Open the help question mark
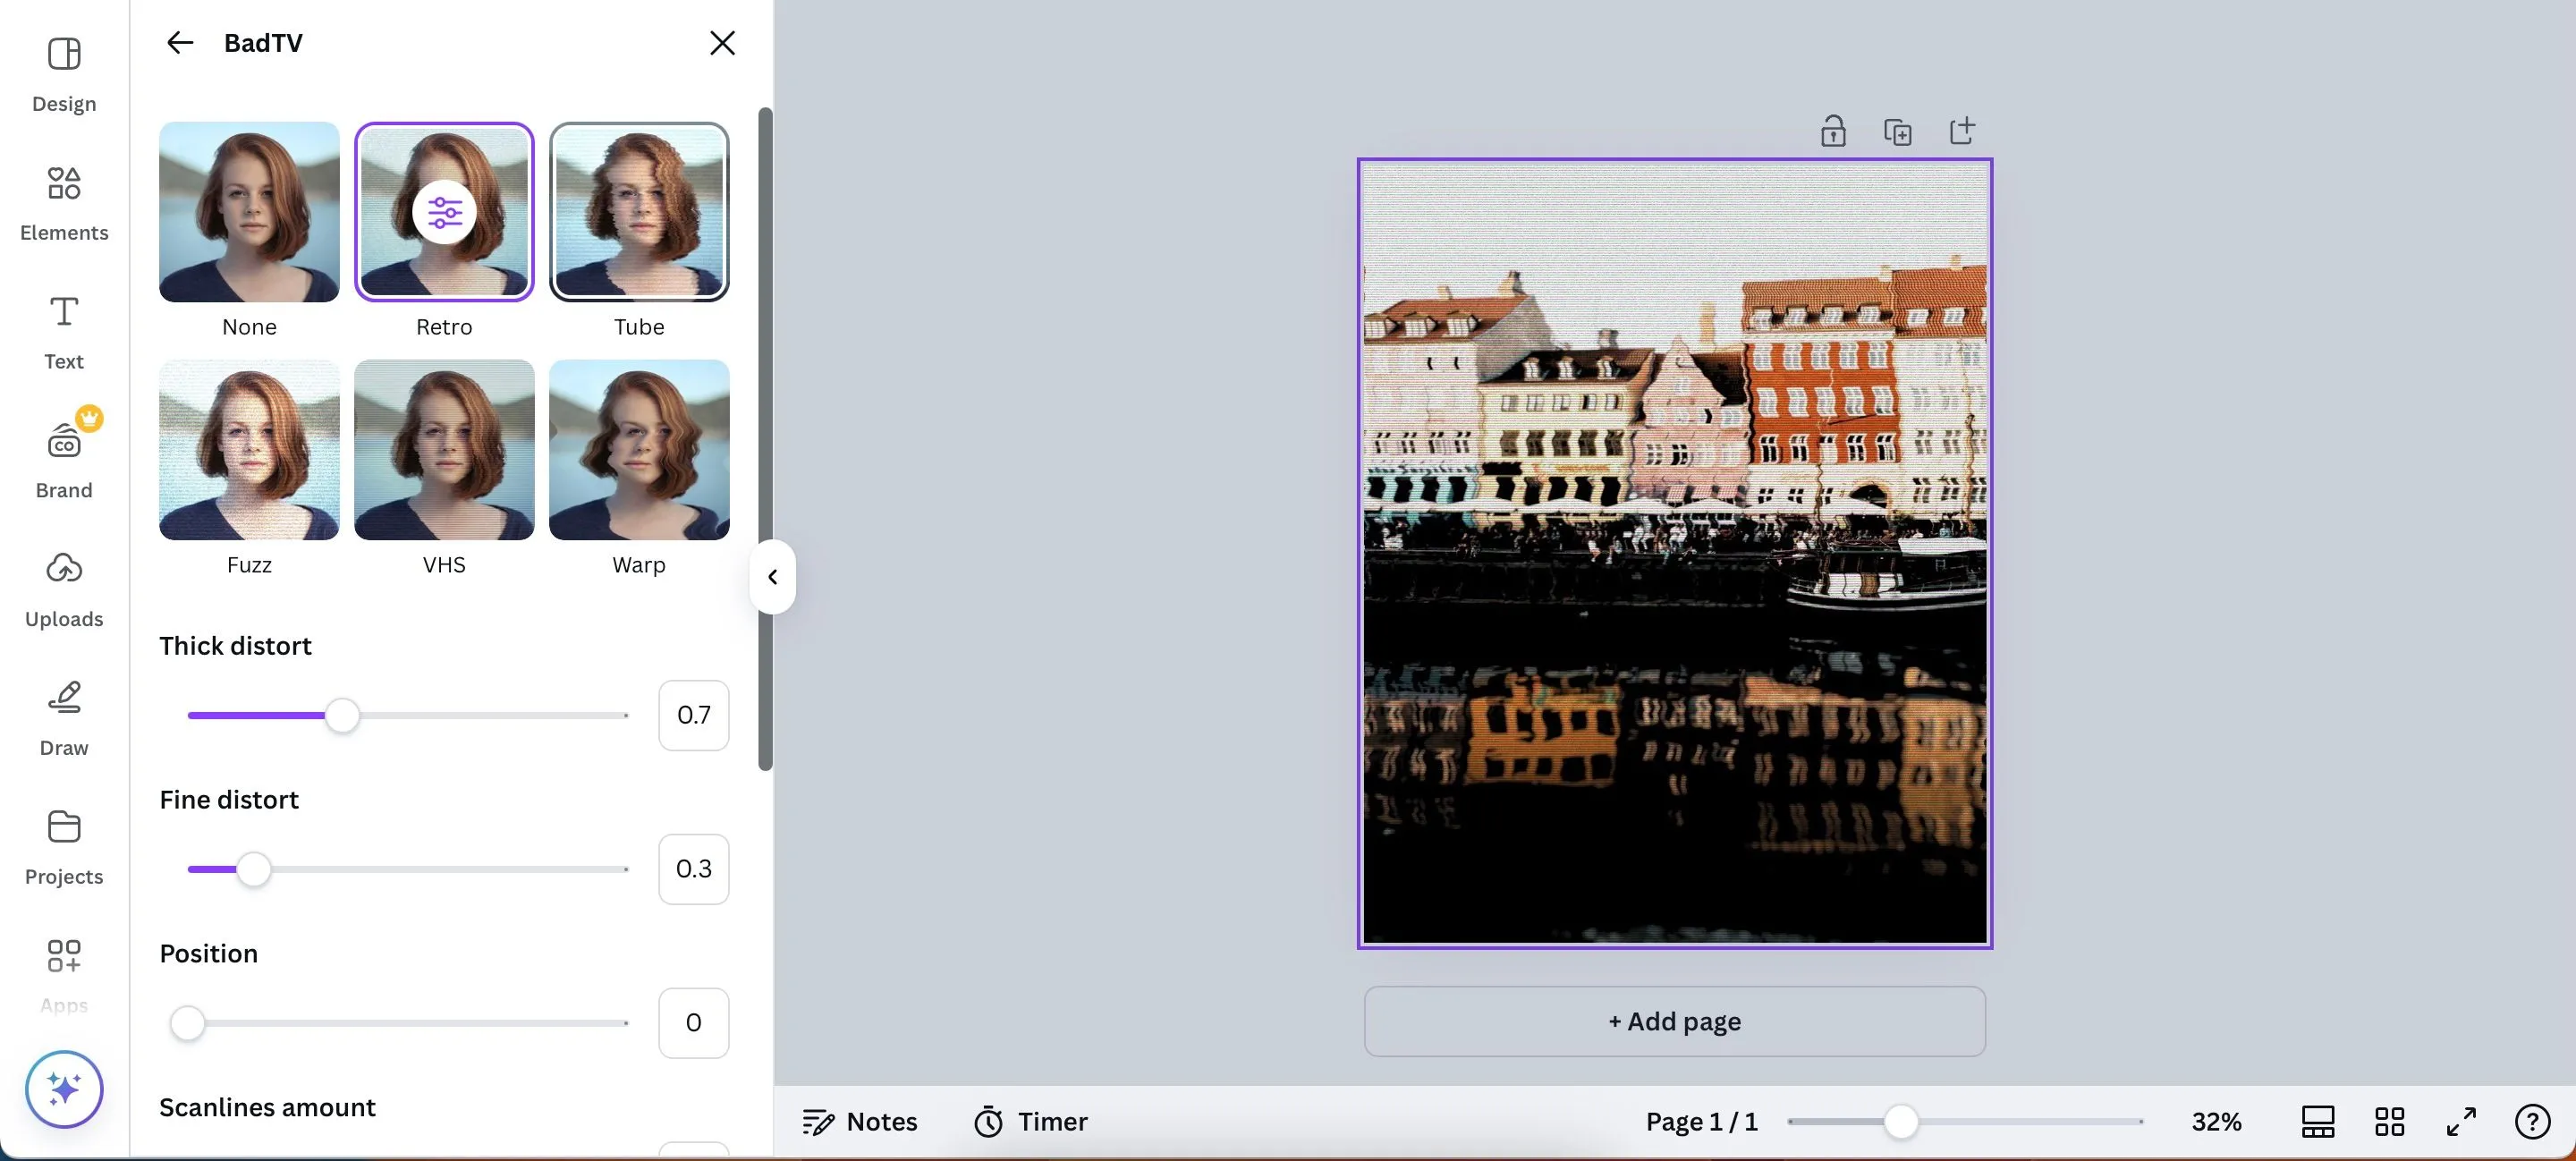 [x=2533, y=1122]
